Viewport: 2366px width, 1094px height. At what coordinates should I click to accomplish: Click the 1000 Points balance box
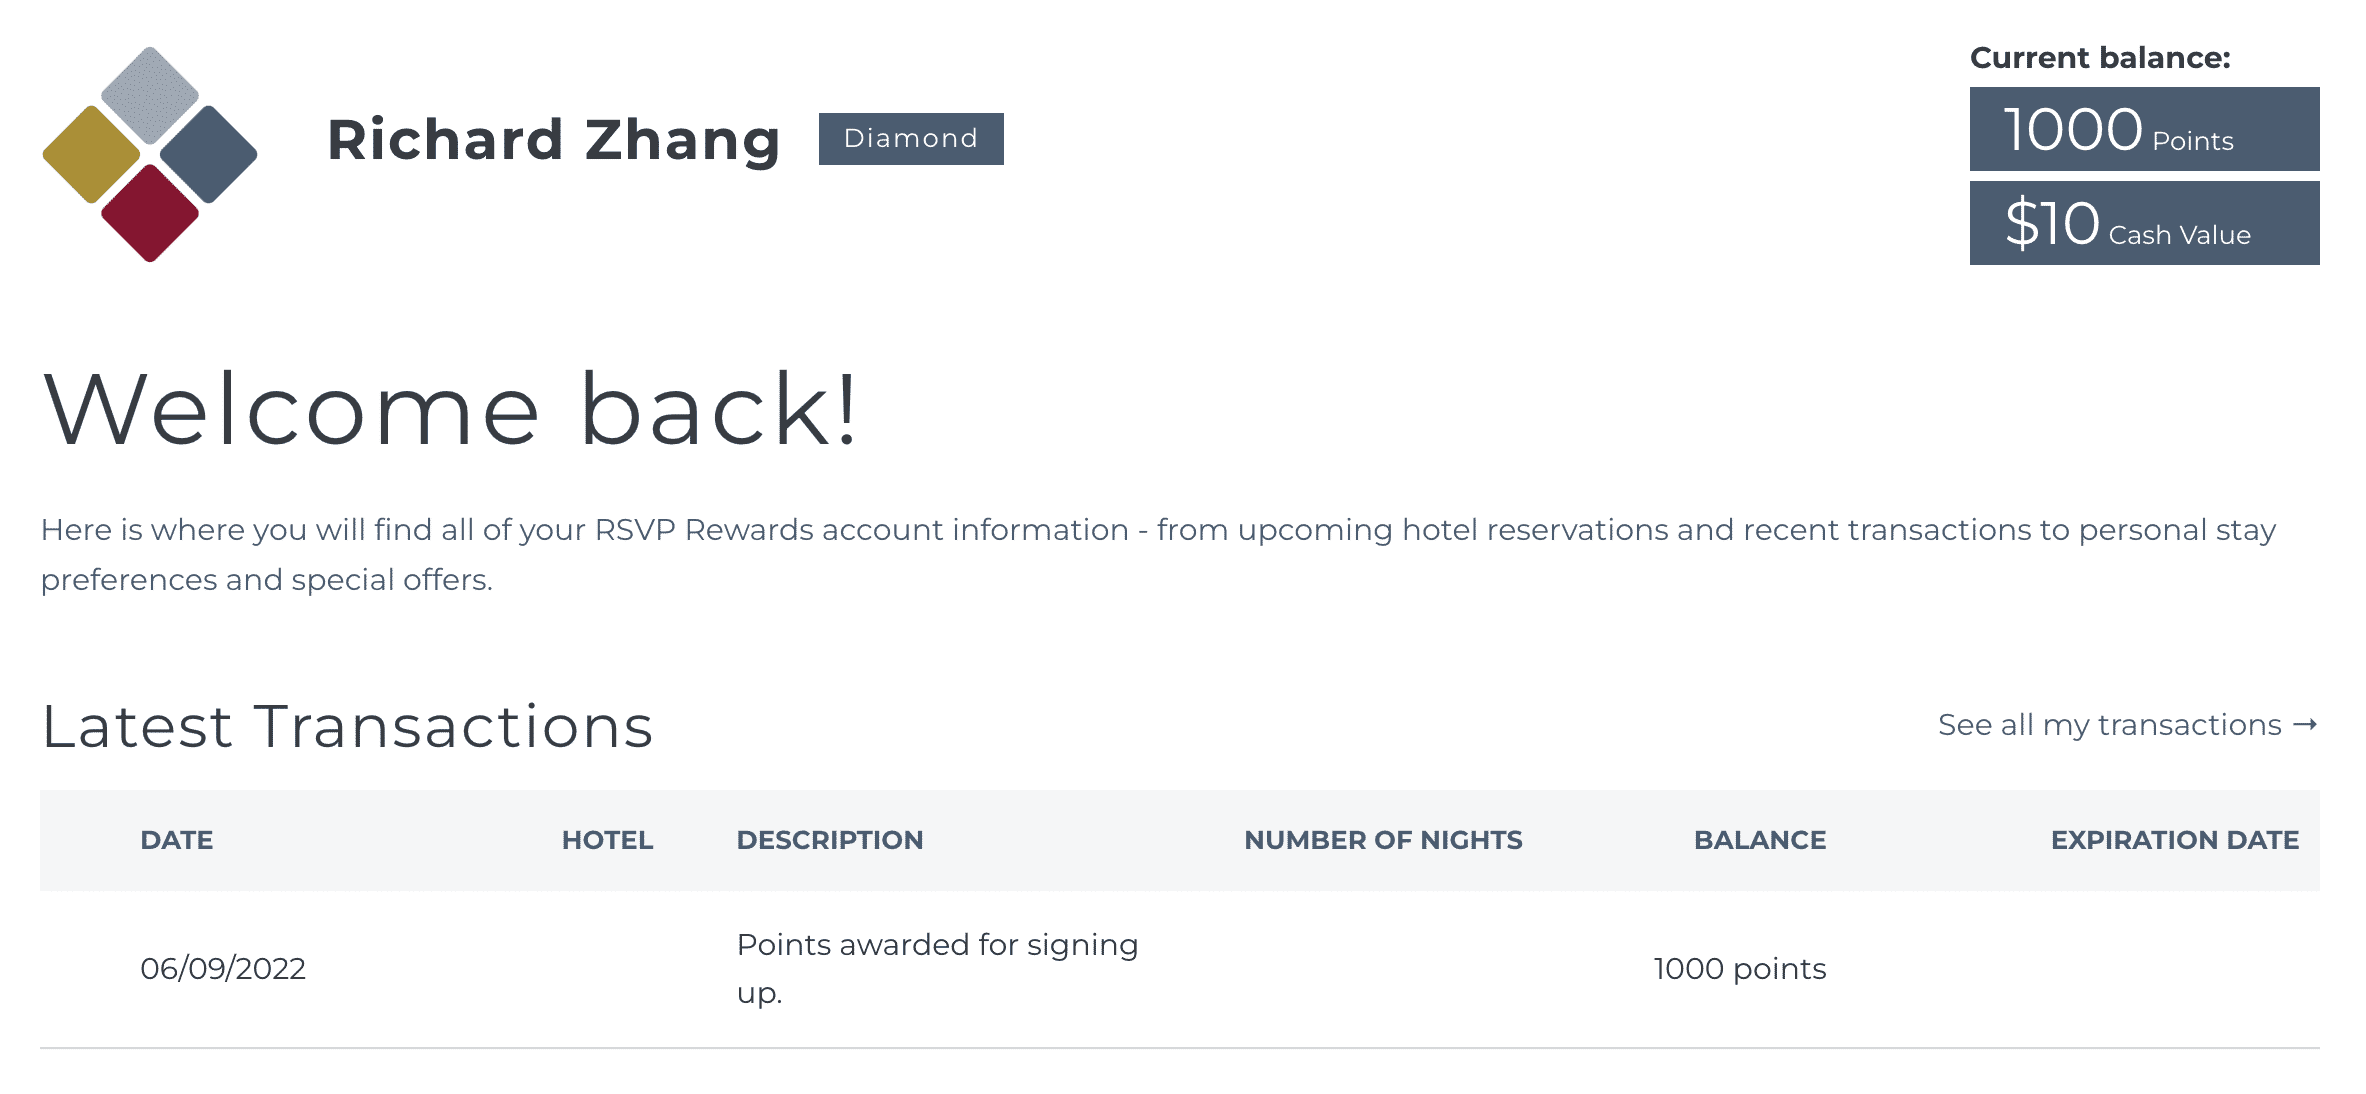pyautogui.click(x=2143, y=129)
